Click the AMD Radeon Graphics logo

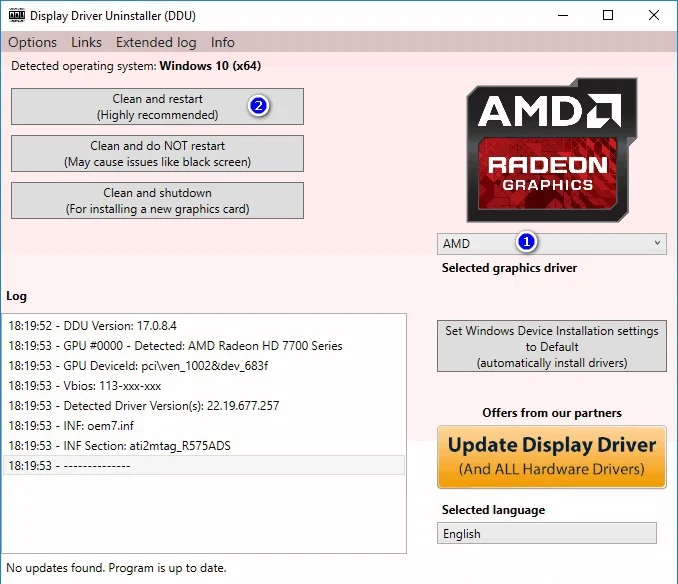(x=551, y=150)
